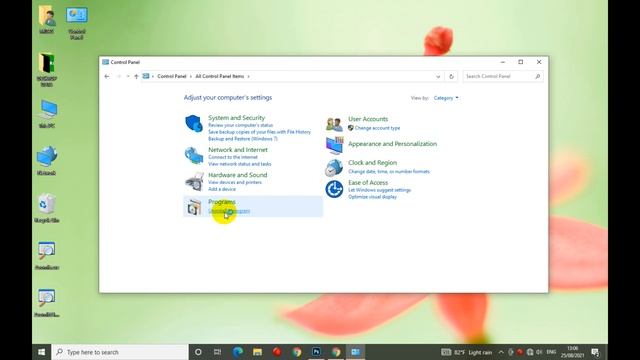Click the Cortana circle icon on the taskbar
Screen dimensions: 640x360
pos(198,352)
